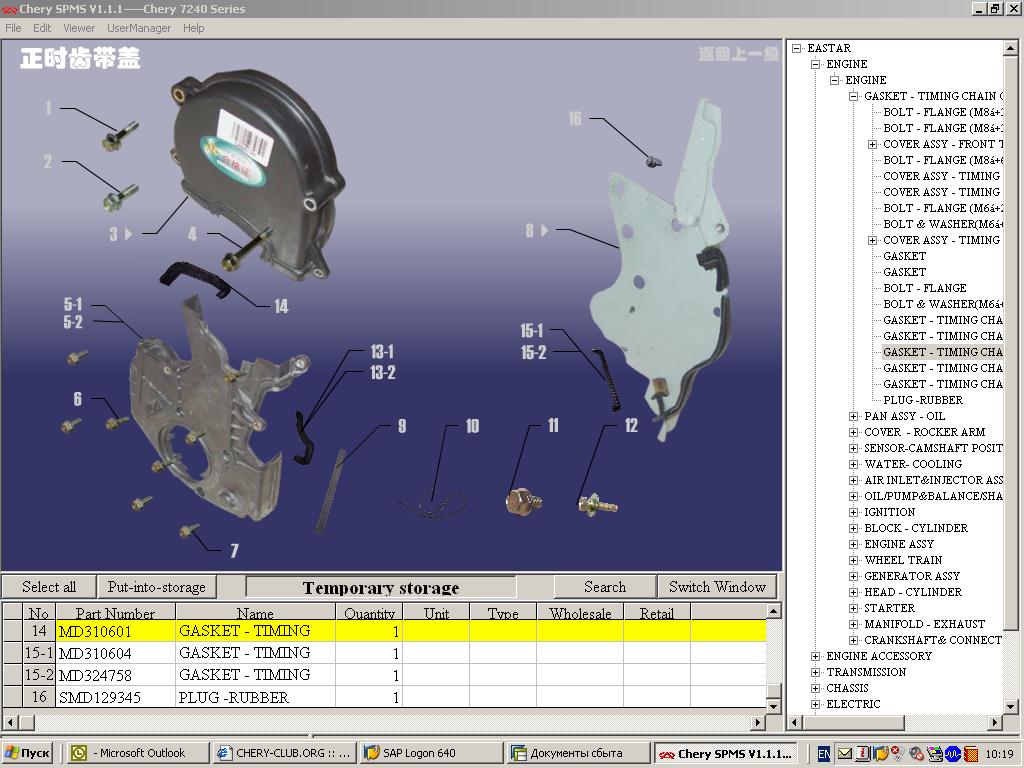This screenshot has width=1024, height=768.
Task: Select WHEEL TRAIN in the tree
Action: tap(903, 560)
